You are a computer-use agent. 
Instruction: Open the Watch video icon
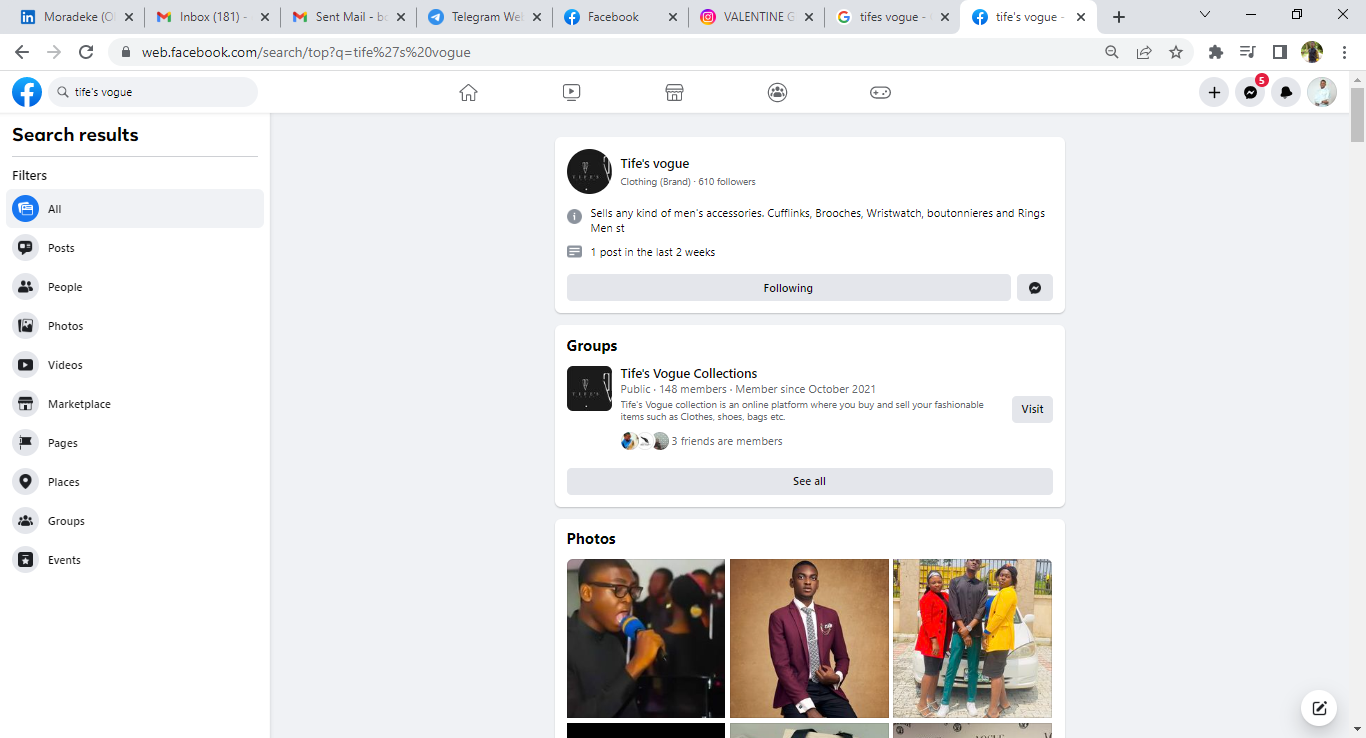tap(571, 92)
